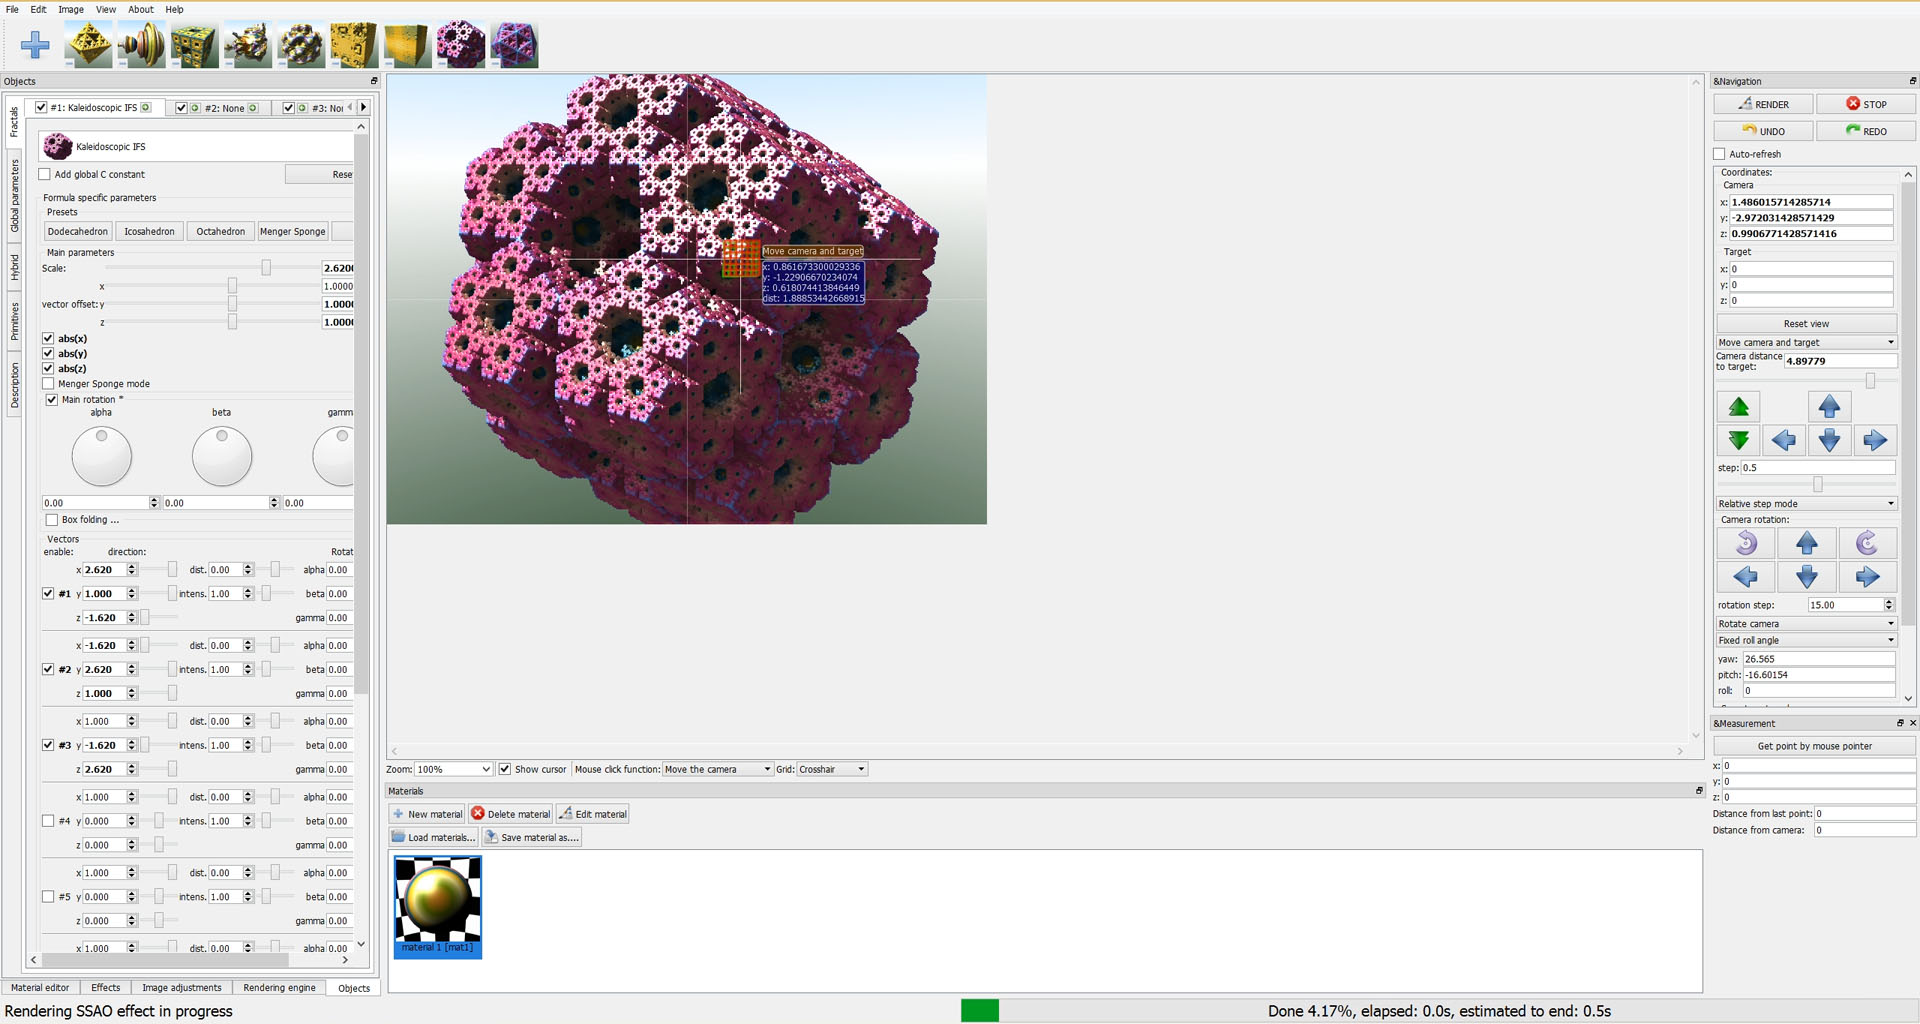Click the purple roll-left camera rotation icon
1920x1024 pixels.
(x=1746, y=543)
